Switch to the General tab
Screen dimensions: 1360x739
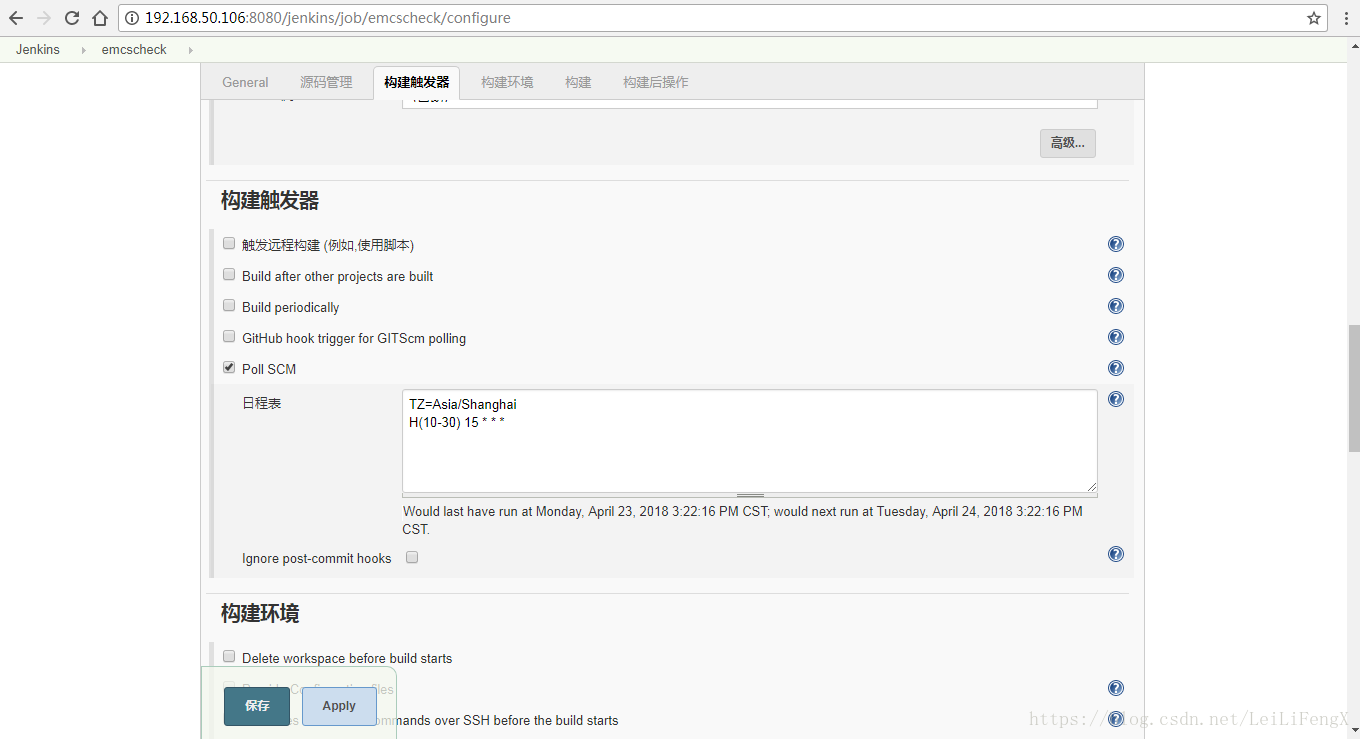245,82
